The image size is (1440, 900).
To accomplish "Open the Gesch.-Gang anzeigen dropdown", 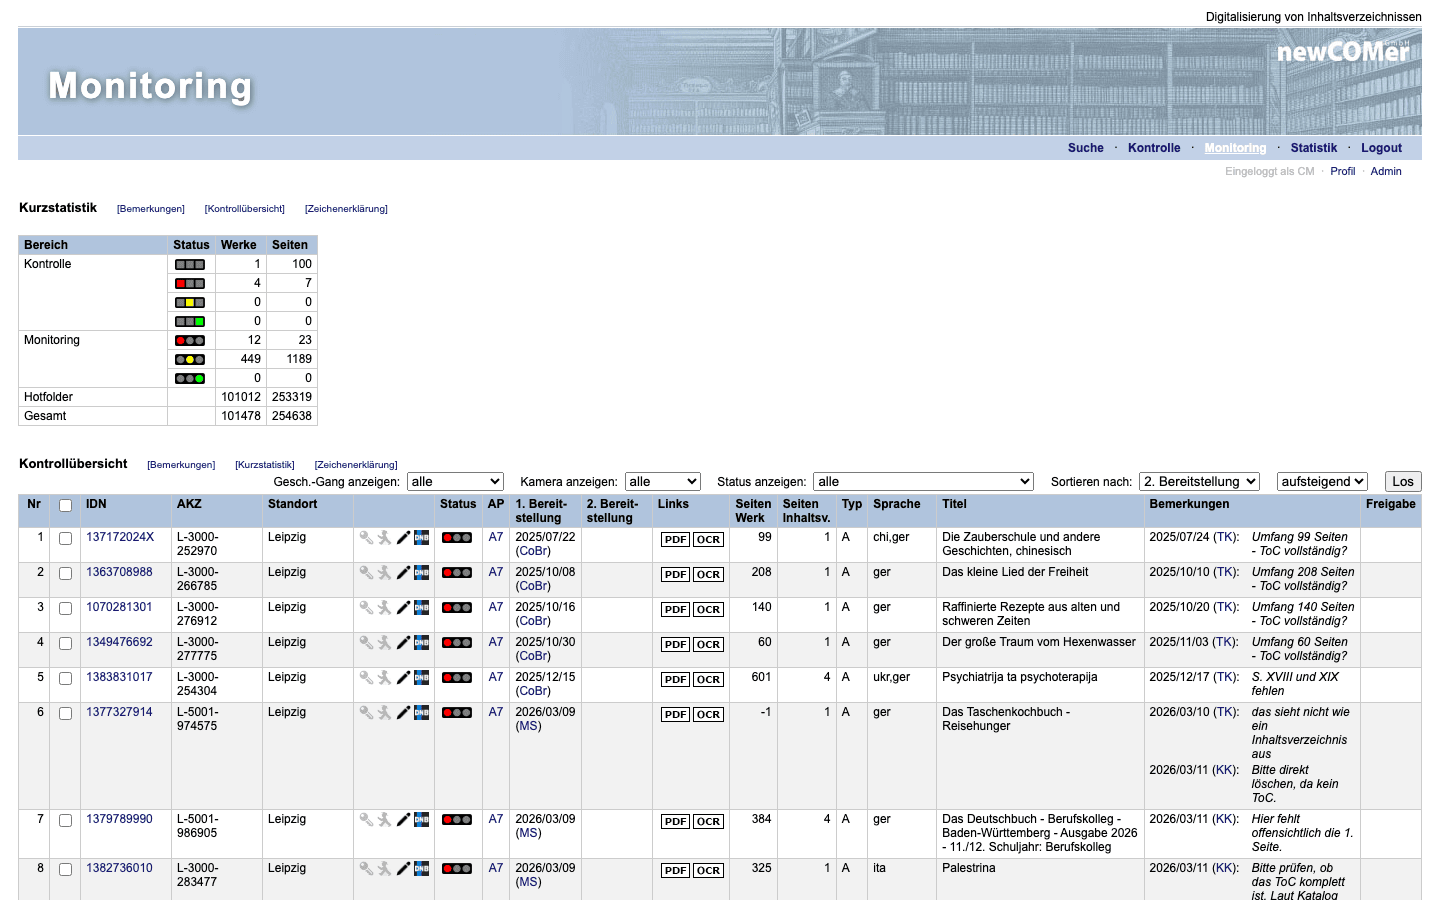I will click(455, 482).
